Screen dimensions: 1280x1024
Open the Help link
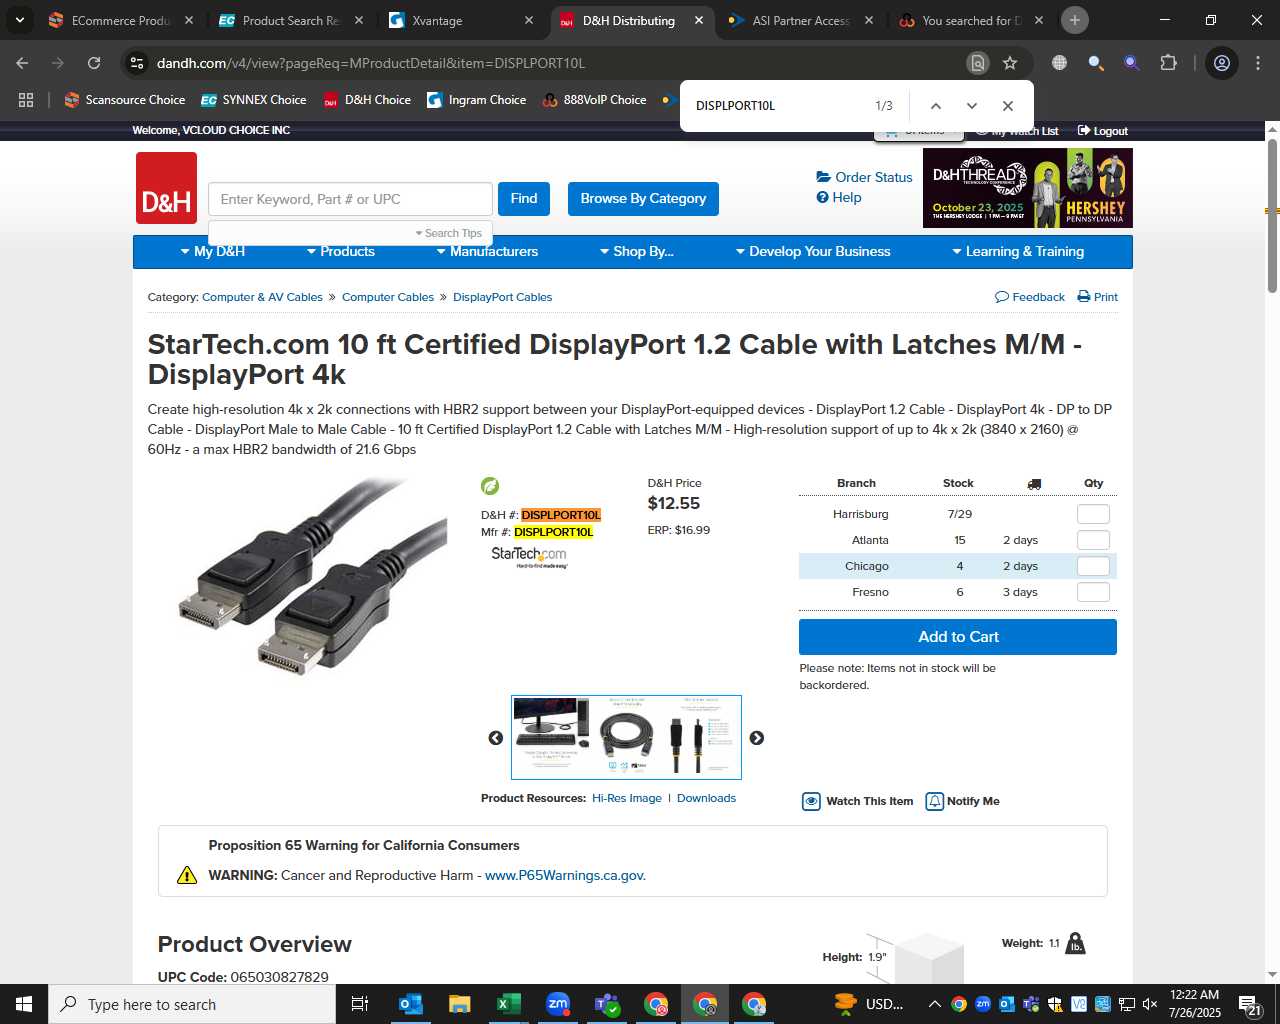(839, 197)
